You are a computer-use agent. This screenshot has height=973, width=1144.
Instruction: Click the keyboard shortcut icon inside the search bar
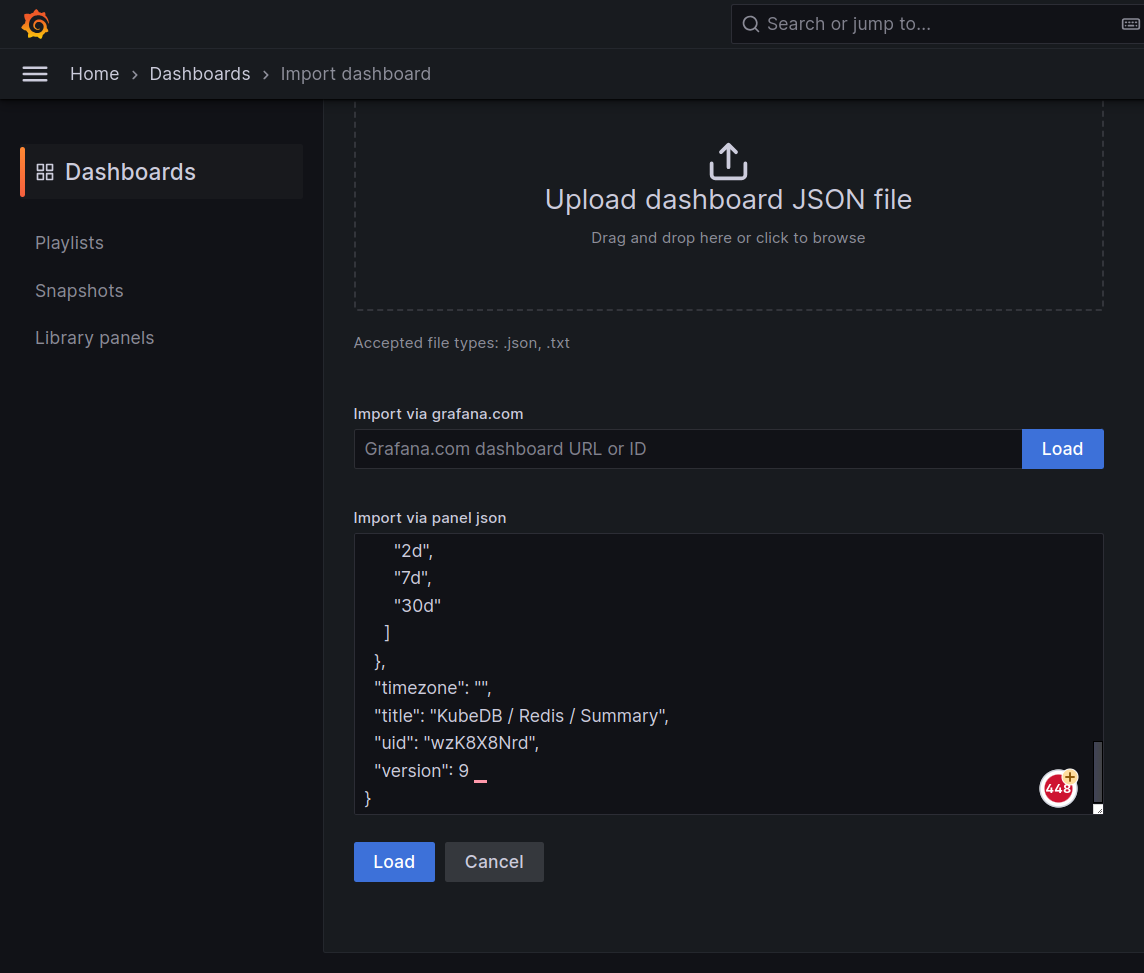(1129, 23)
